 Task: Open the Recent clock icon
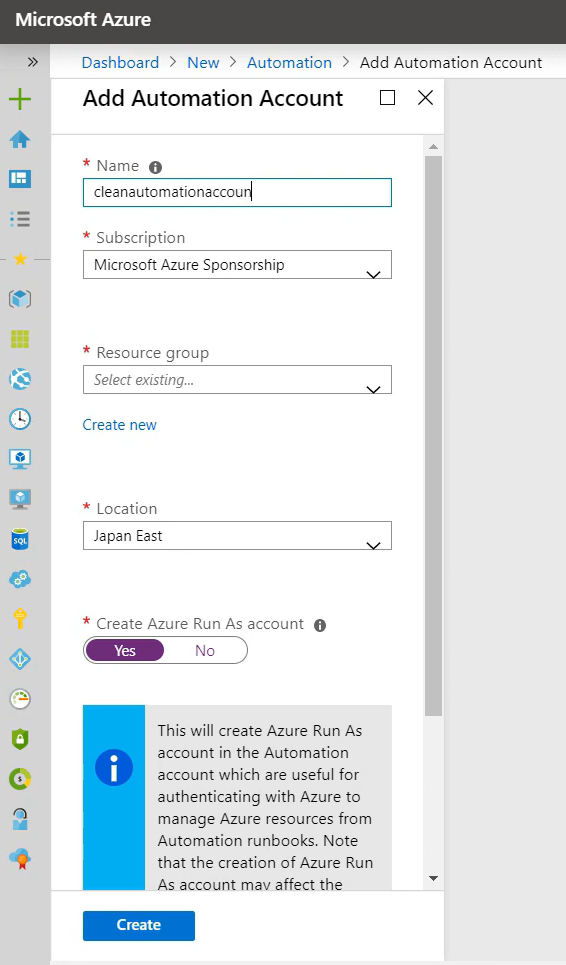point(20,419)
